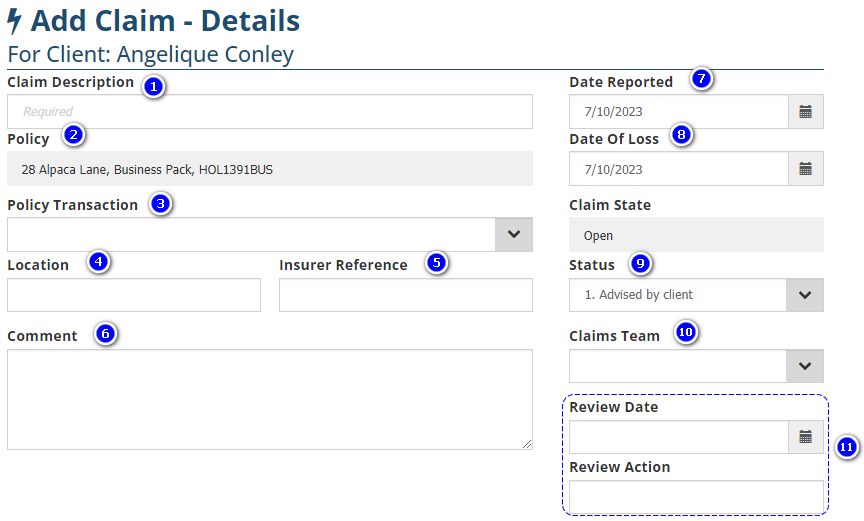Image resolution: width=864 pixels, height=521 pixels.
Task: Select the Insurer Reference input box
Action: [405, 295]
